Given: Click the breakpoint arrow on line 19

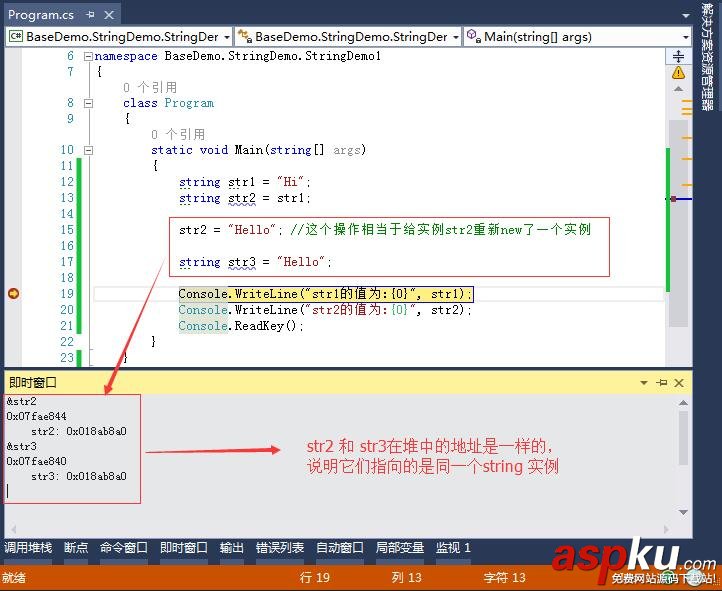Looking at the screenshot, I should click(13, 293).
